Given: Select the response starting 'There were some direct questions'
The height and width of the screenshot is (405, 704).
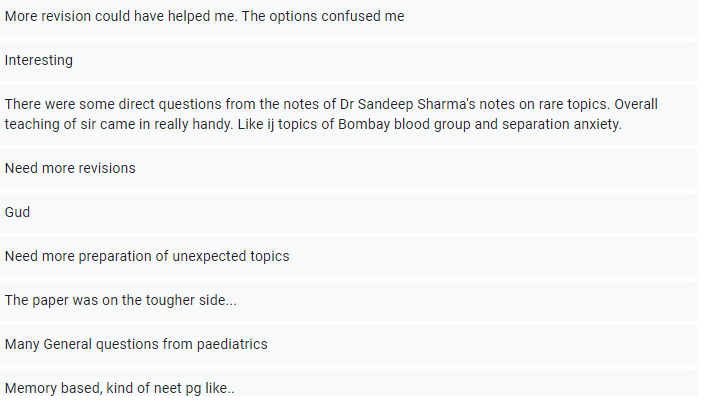Looking at the screenshot, I should 349,115.
